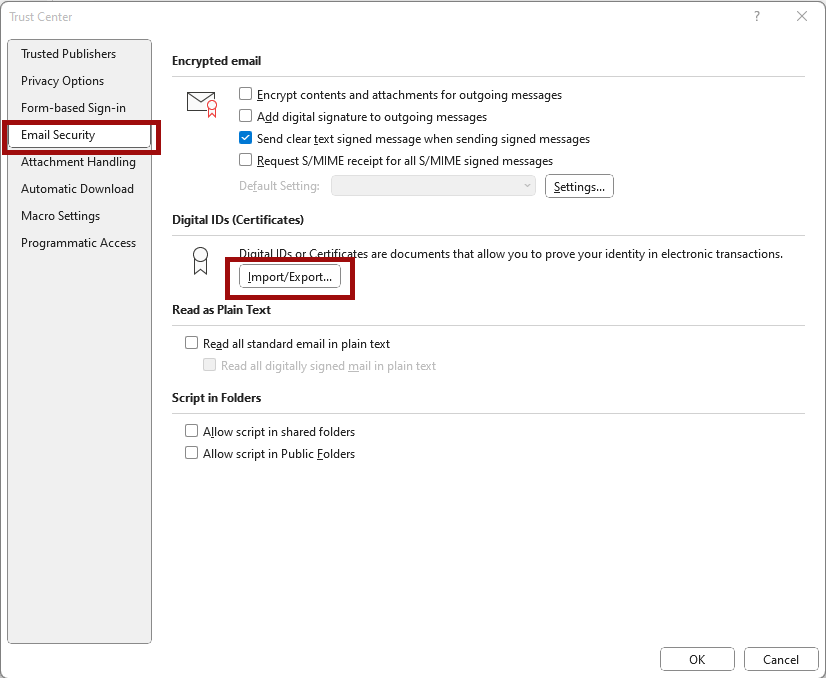The image size is (826, 678).
Task: Enable encrypt contents and attachments checkbox
Action: point(245,94)
